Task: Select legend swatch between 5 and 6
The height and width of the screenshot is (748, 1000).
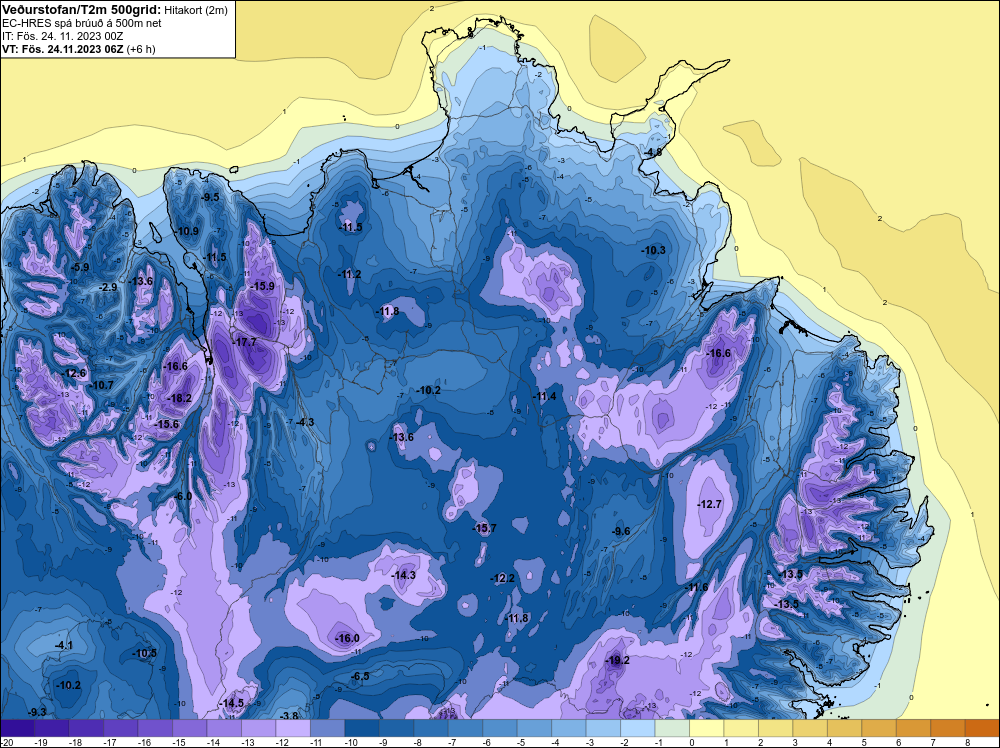Action: click(879, 728)
